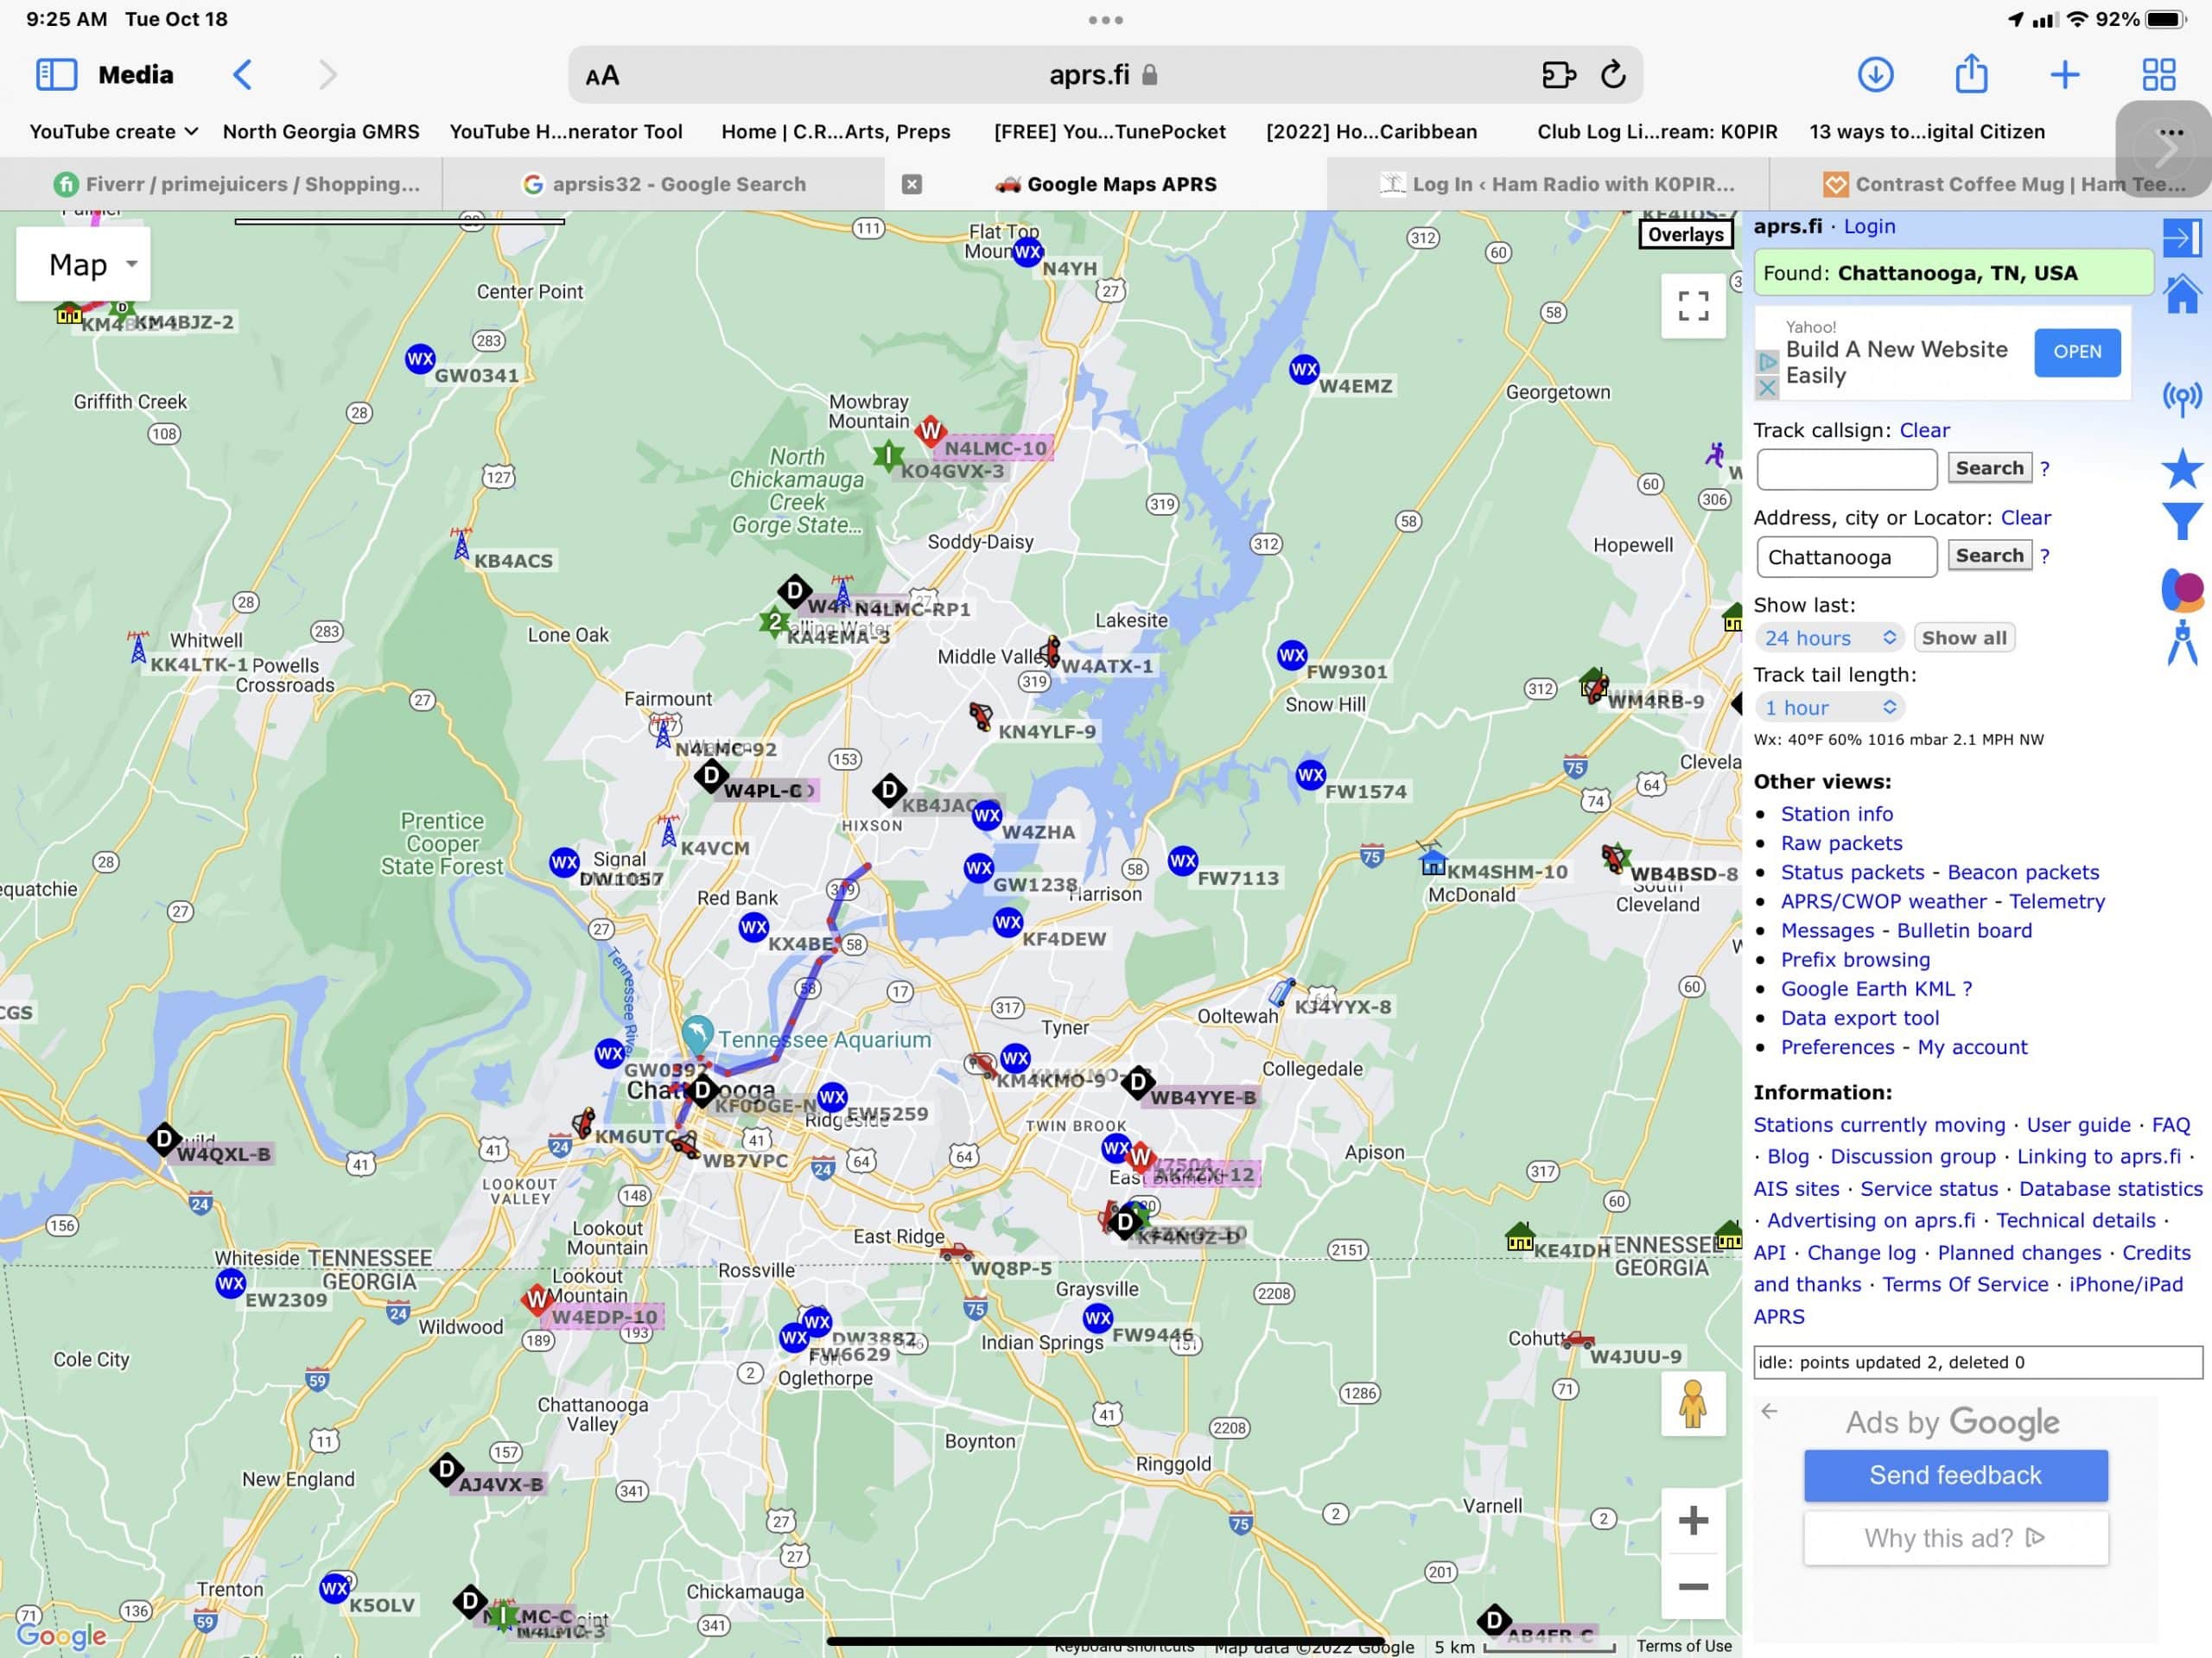Click the KE4IDH green house icon
The height and width of the screenshot is (1658, 2212).
1519,1236
